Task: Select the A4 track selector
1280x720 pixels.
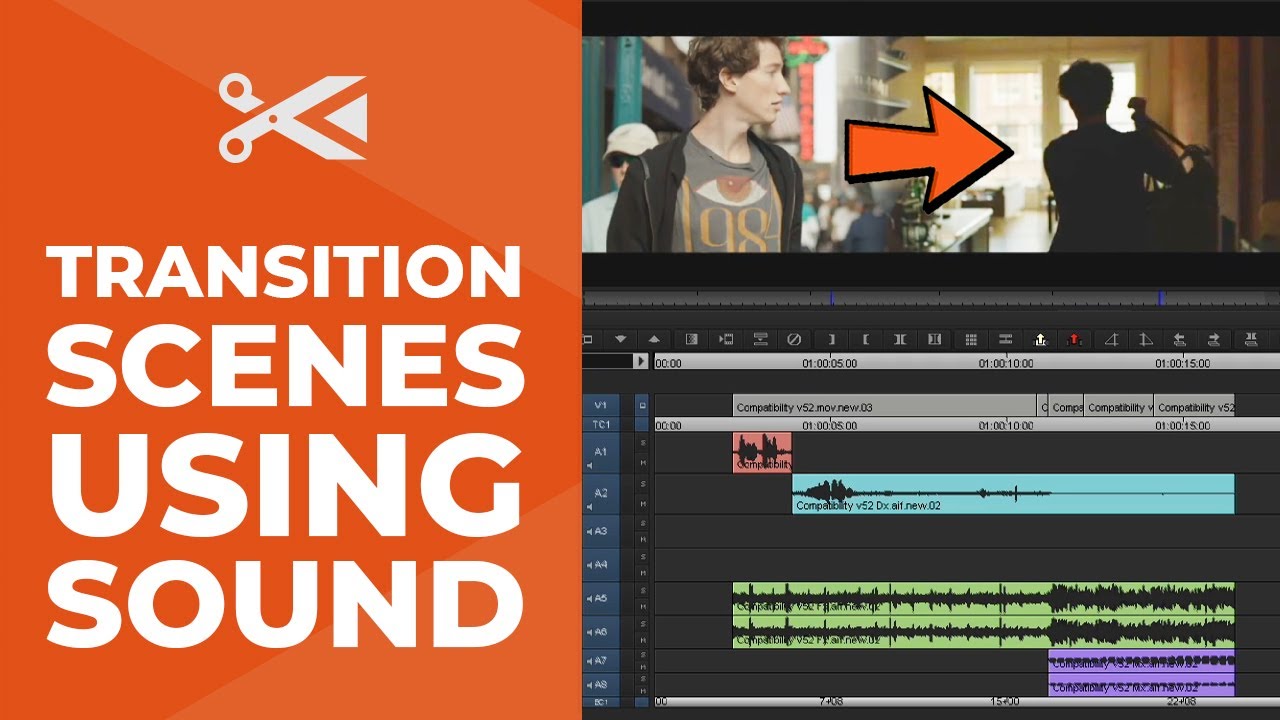Action: (x=600, y=565)
